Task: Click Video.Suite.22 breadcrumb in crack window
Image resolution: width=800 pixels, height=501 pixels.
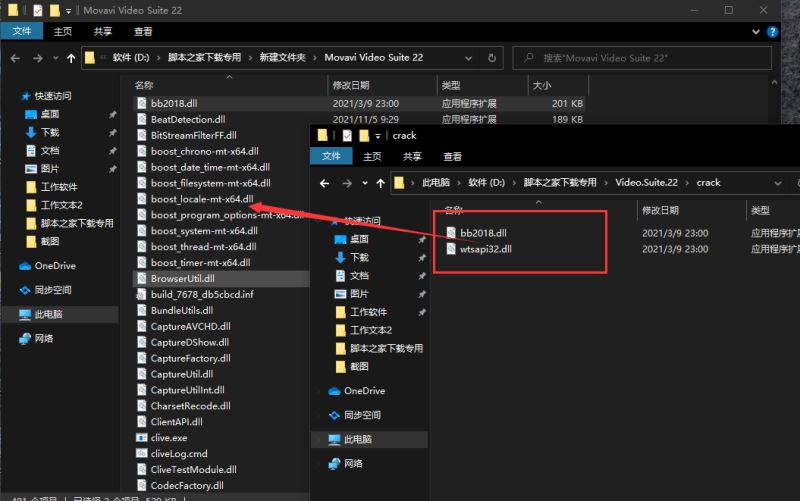Action: point(646,183)
